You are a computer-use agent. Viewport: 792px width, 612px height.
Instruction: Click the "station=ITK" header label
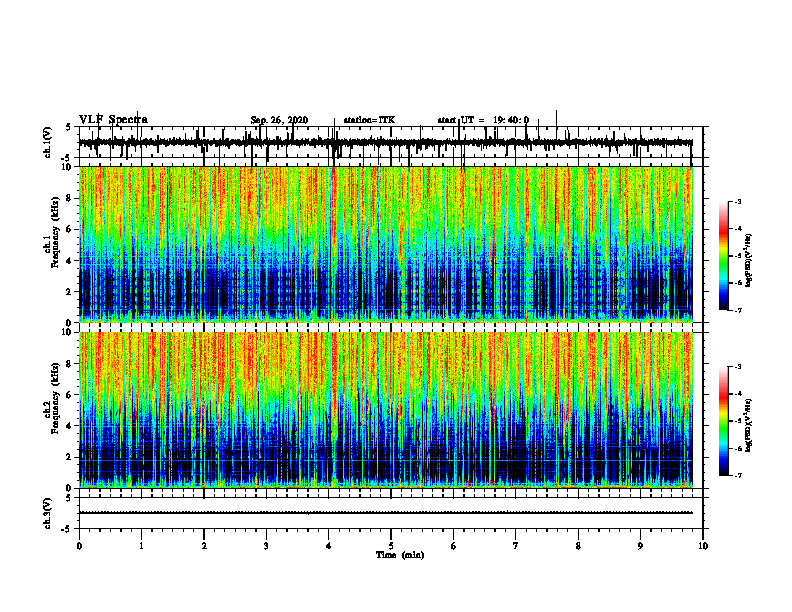(x=369, y=120)
